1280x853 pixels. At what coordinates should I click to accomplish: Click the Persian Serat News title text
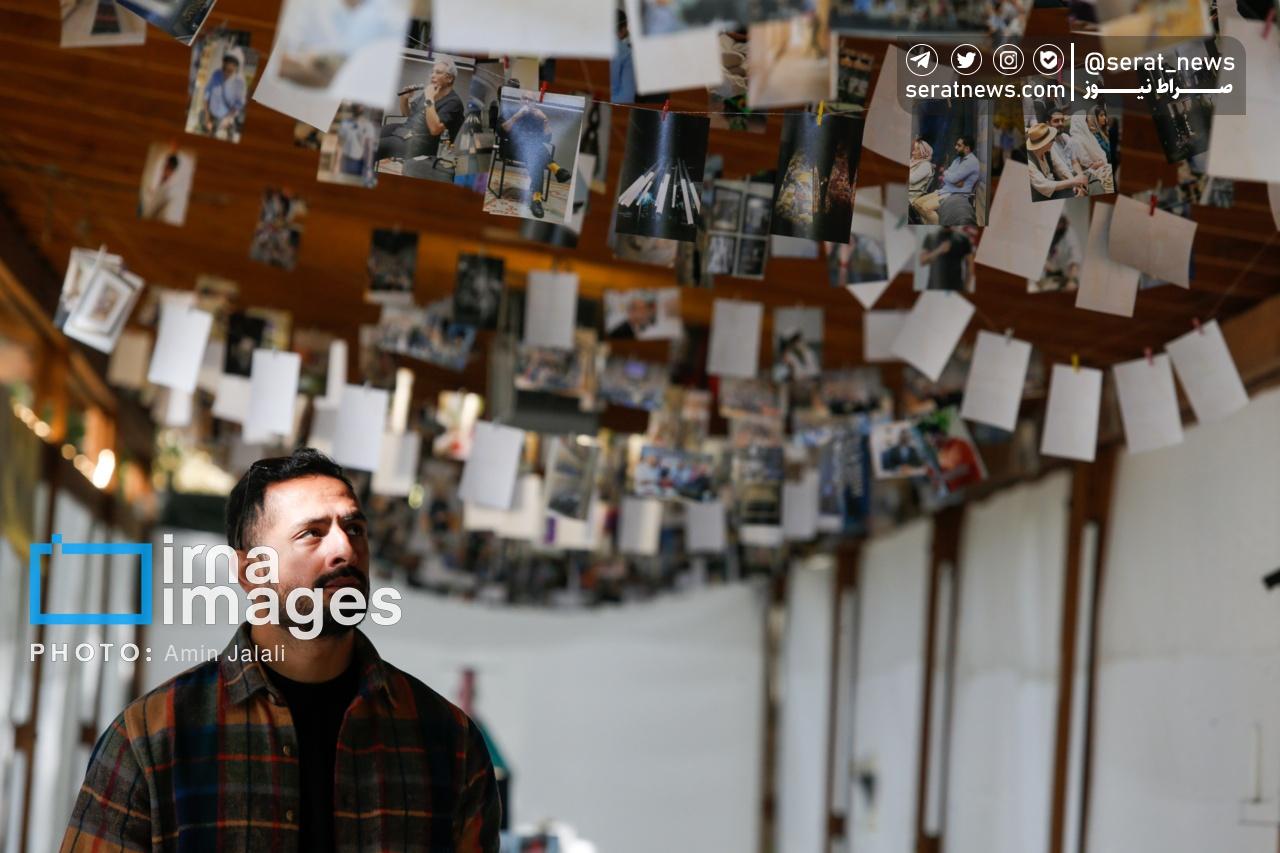1159,90
